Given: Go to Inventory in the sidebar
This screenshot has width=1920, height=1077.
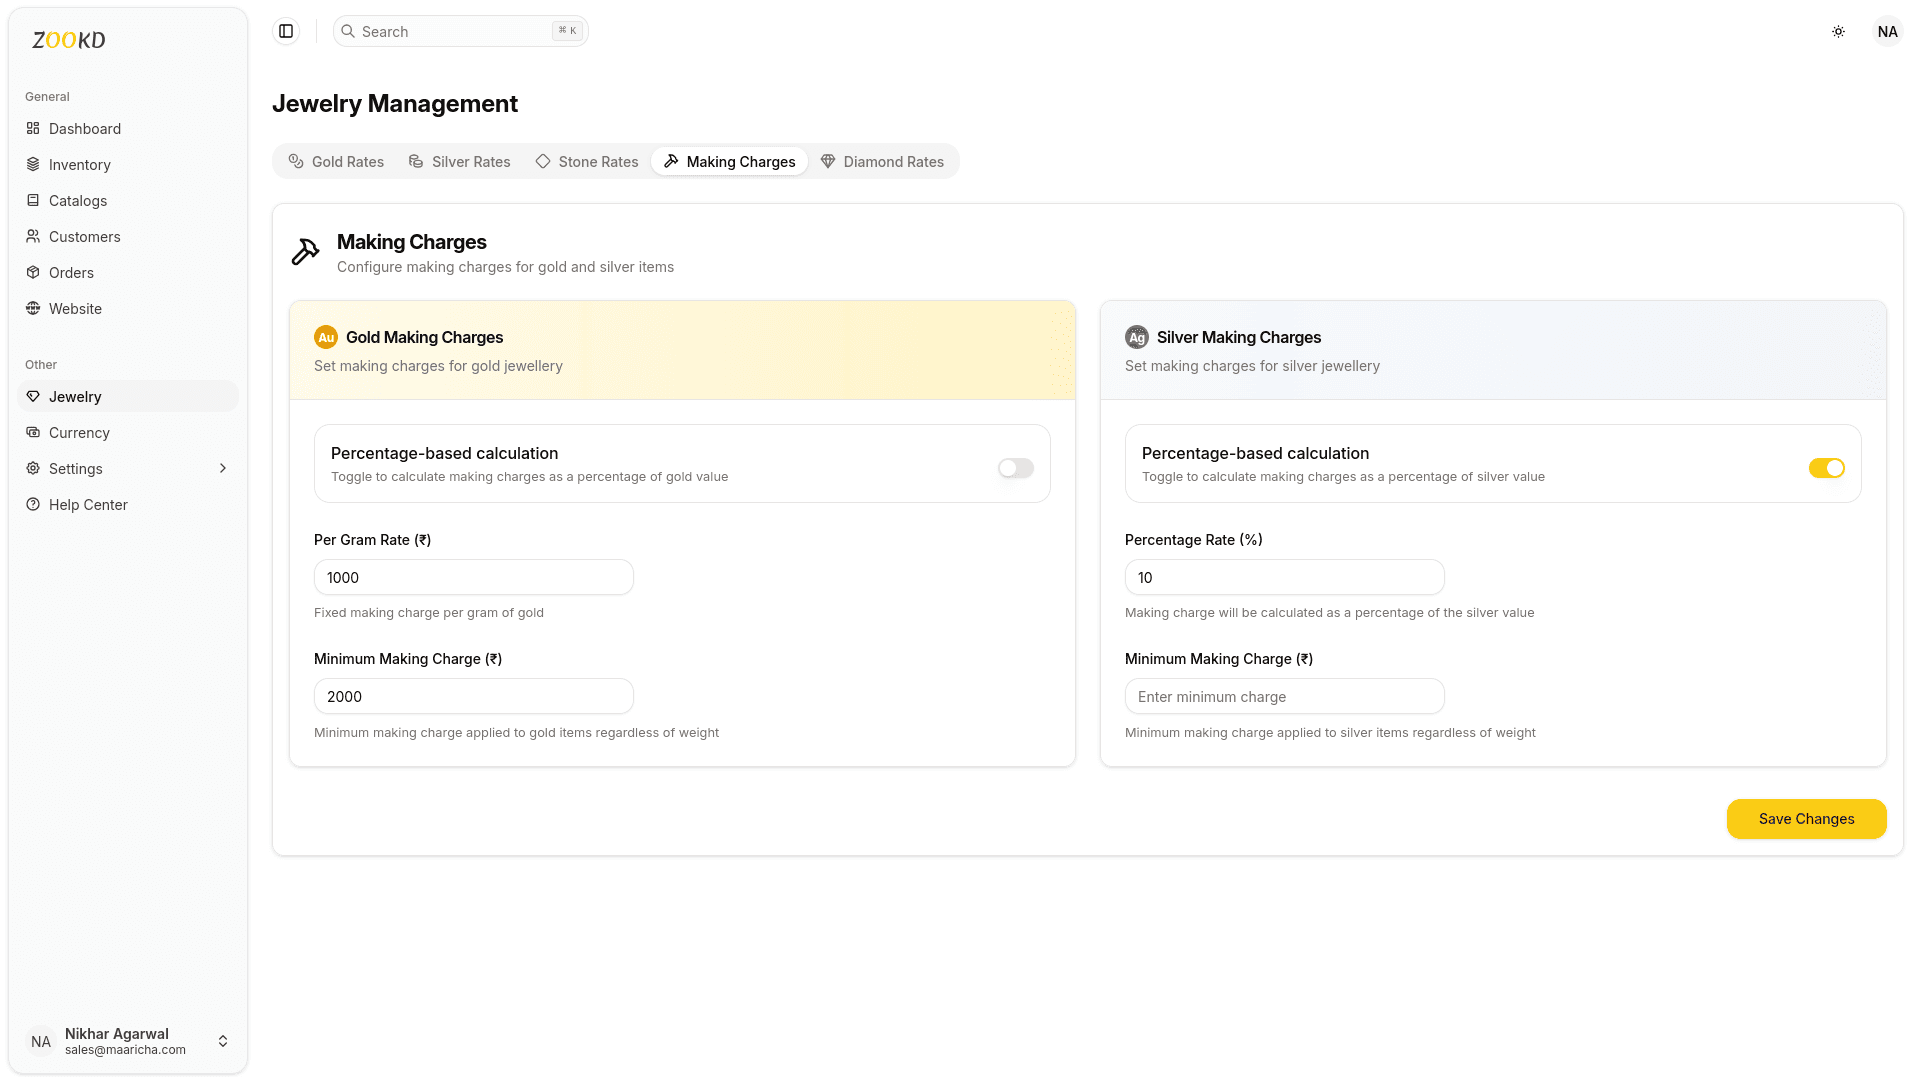Looking at the screenshot, I should [80, 165].
